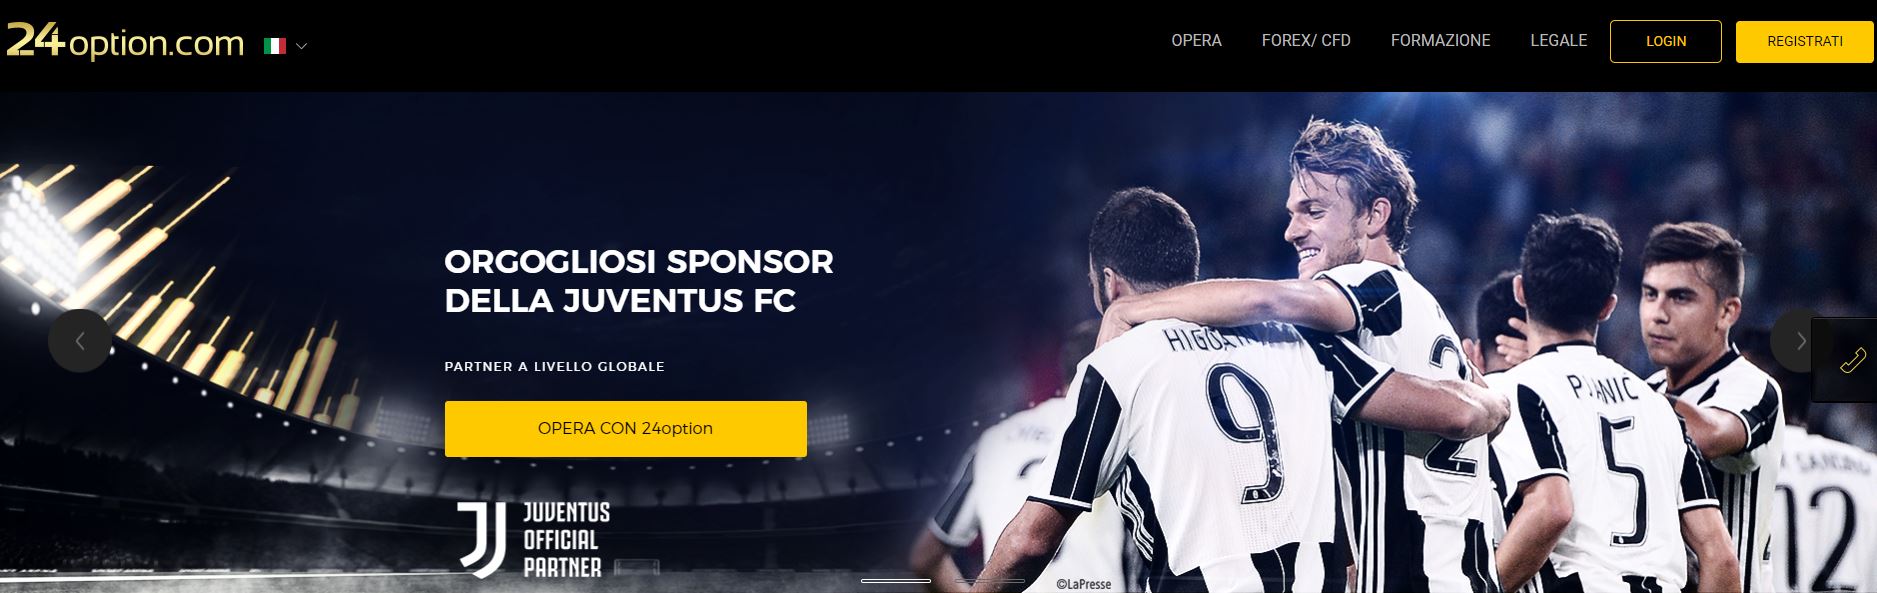
Task: Click the OPERA CON 24option button
Action: click(x=626, y=429)
